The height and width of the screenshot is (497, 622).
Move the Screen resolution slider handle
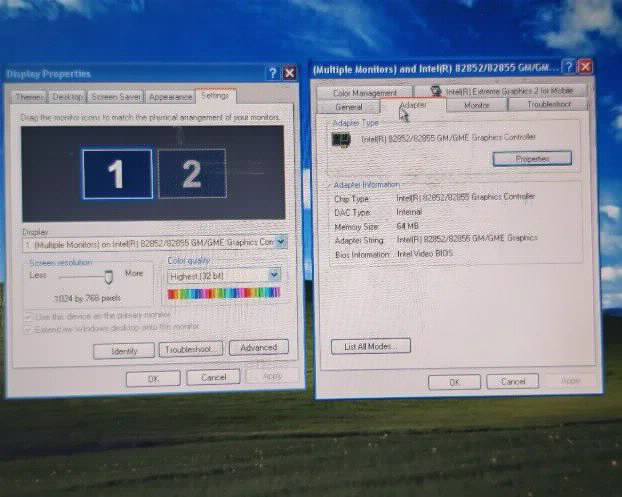pyautogui.click(x=109, y=276)
